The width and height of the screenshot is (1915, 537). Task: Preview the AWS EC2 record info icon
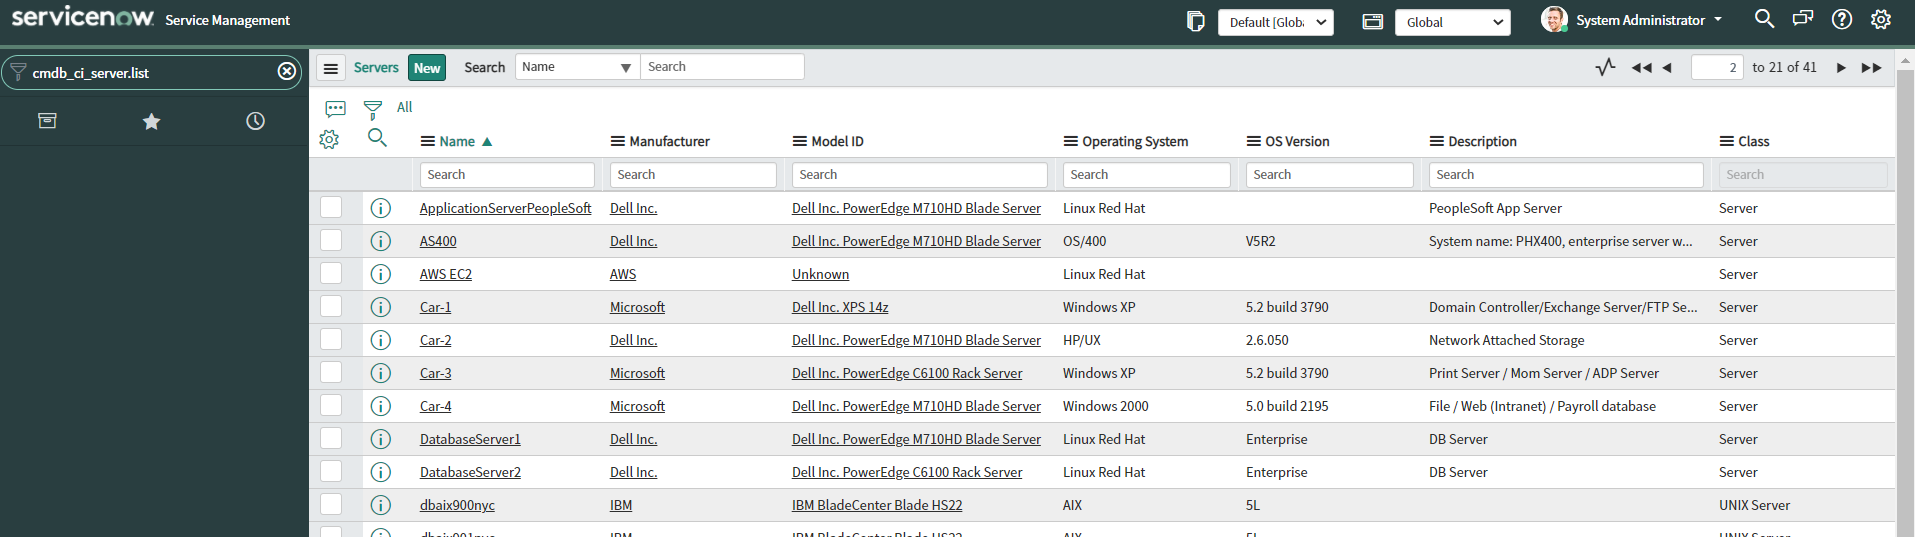tap(380, 274)
